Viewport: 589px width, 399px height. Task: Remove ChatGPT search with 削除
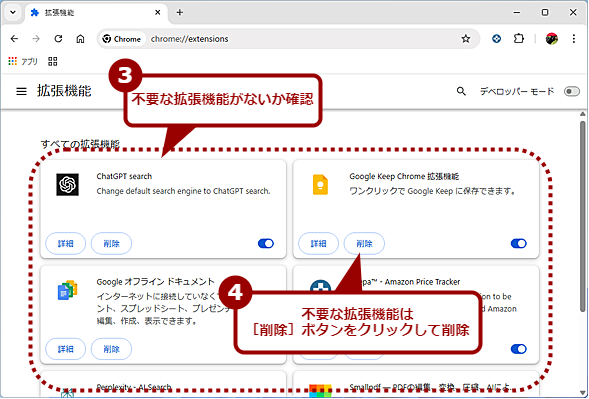coord(112,243)
